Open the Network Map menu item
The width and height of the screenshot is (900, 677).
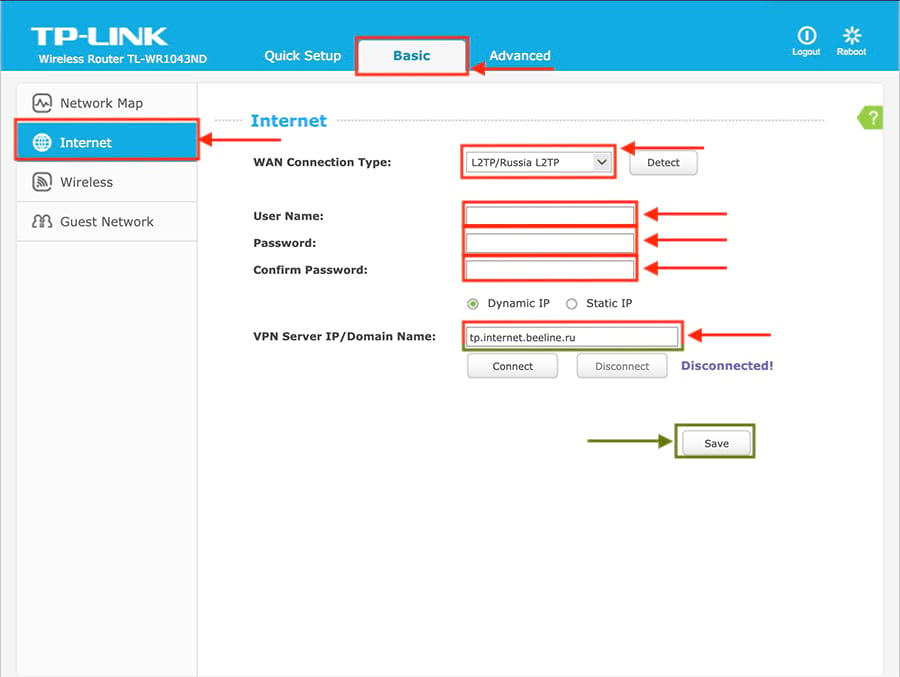(x=107, y=103)
